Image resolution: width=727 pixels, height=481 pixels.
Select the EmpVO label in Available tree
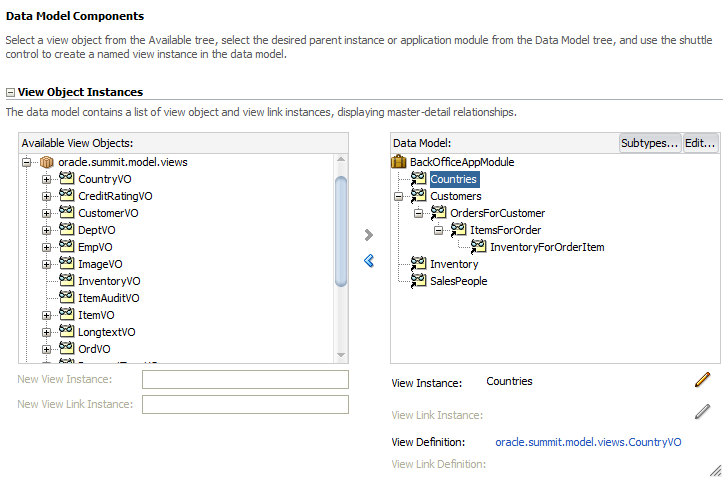pyautogui.click(x=95, y=247)
